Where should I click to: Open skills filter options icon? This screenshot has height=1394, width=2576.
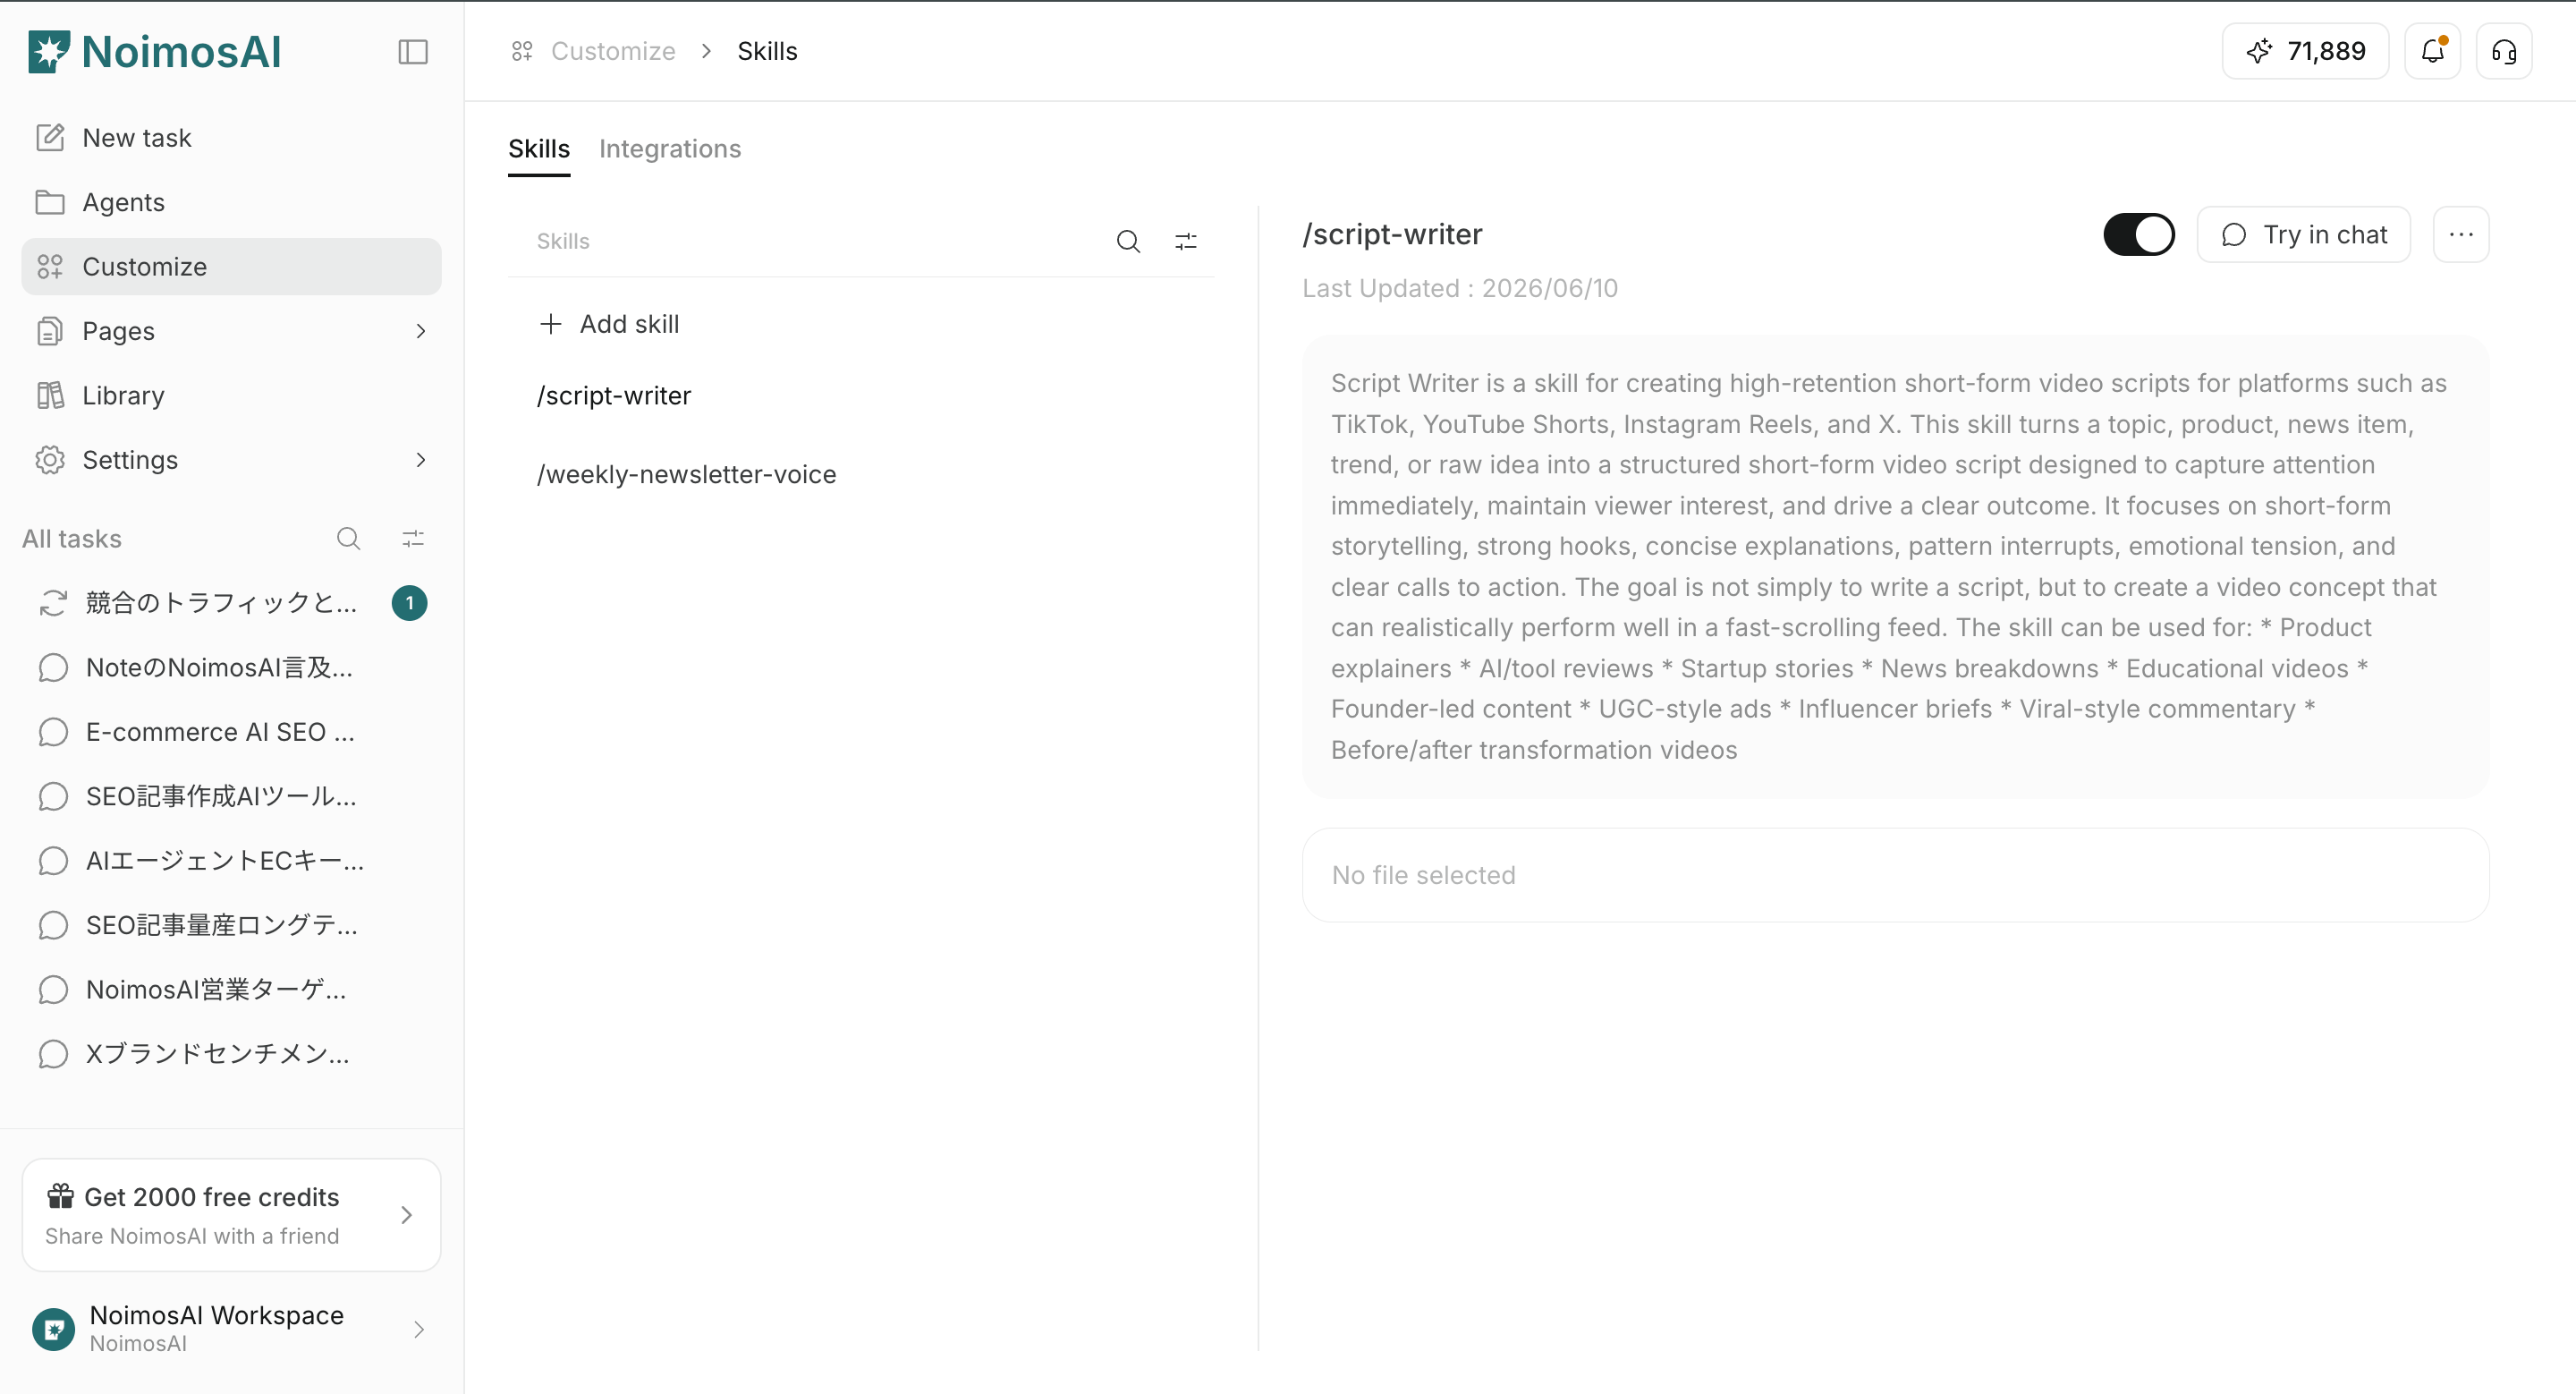tap(1186, 241)
